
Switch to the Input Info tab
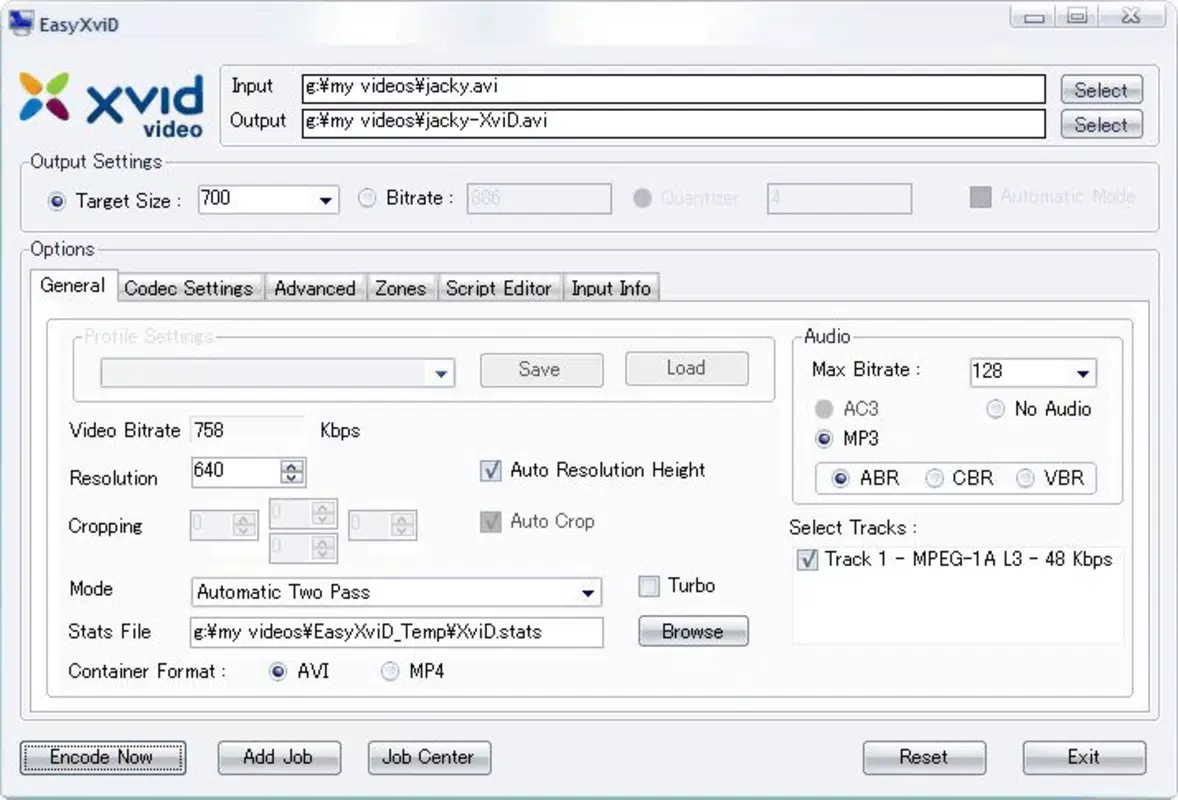click(611, 288)
